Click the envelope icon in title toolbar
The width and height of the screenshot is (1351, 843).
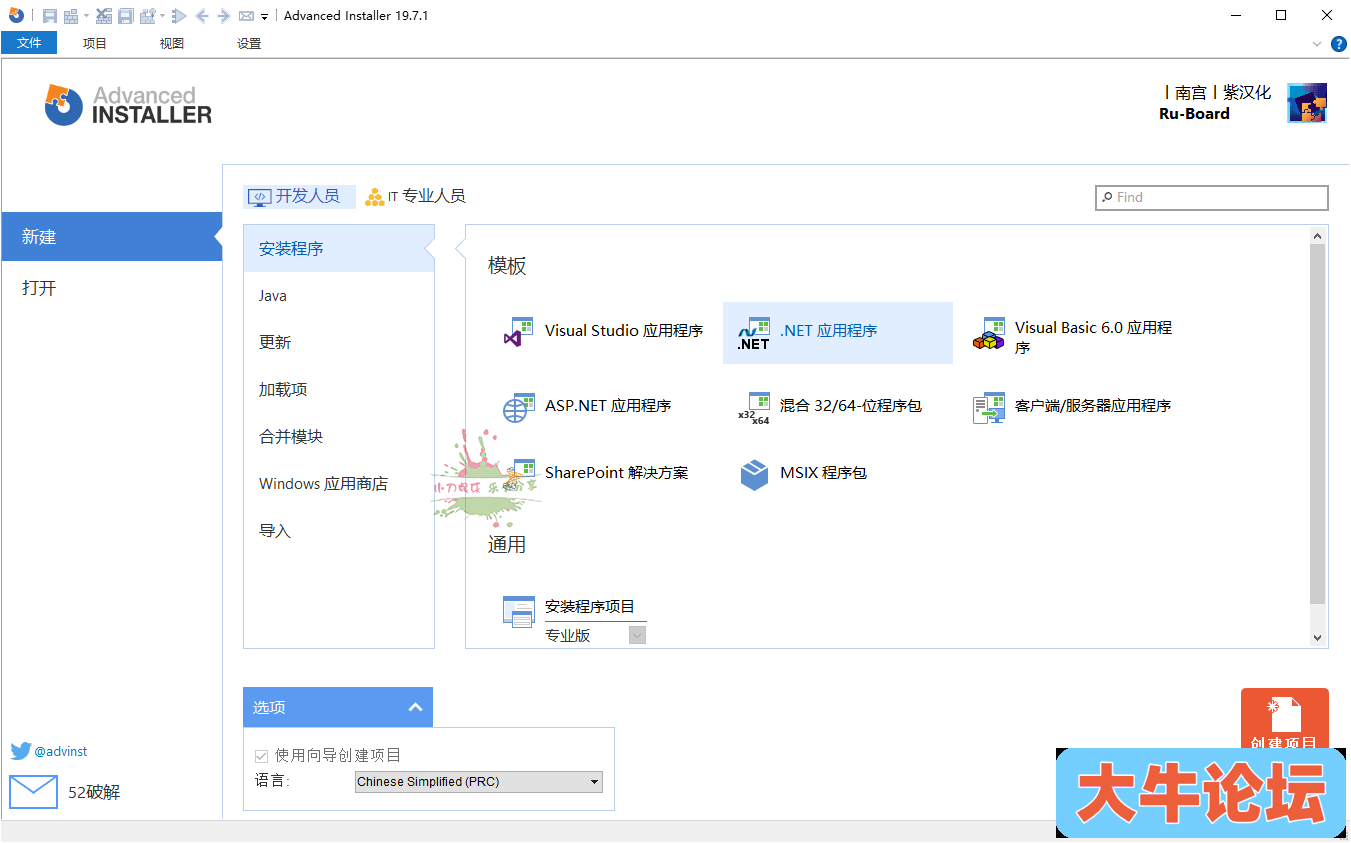(246, 15)
